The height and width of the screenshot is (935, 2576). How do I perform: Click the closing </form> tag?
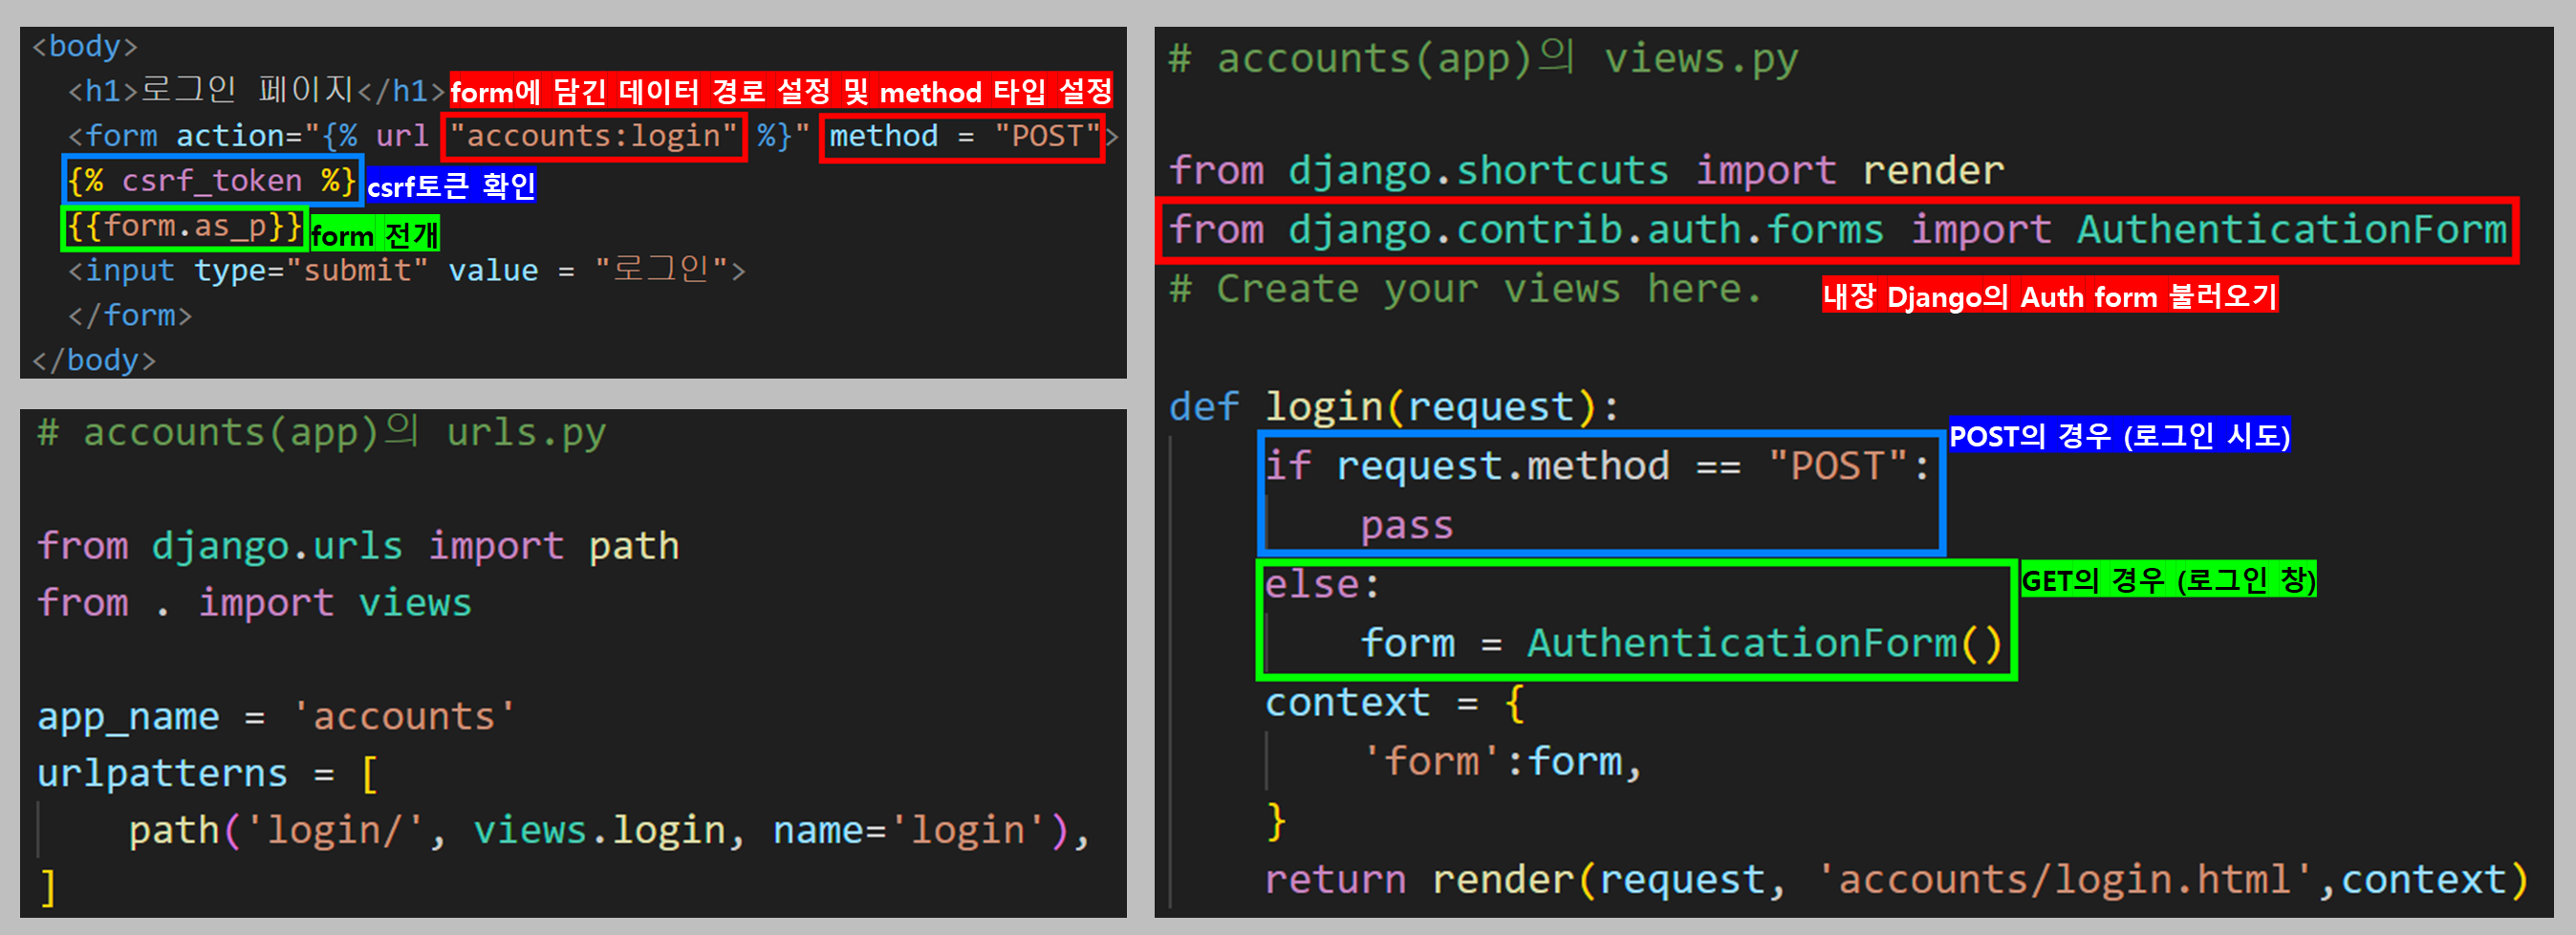pyautogui.click(x=129, y=315)
